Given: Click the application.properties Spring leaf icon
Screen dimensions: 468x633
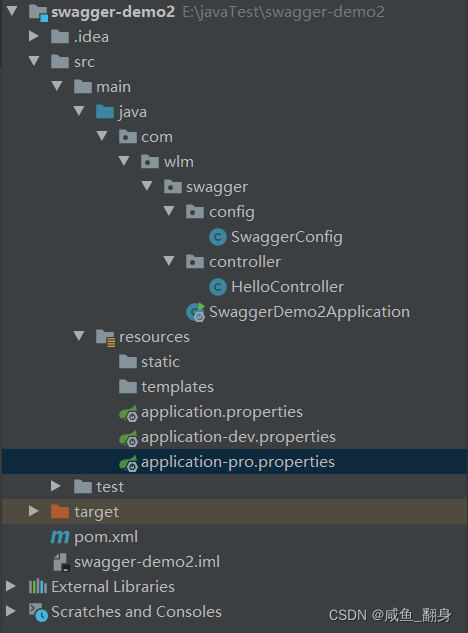Looking at the screenshot, I should point(128,413).
